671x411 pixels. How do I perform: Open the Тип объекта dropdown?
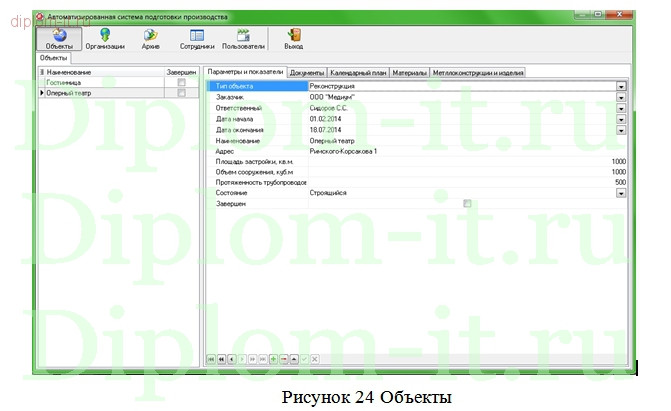click(621, 86)
